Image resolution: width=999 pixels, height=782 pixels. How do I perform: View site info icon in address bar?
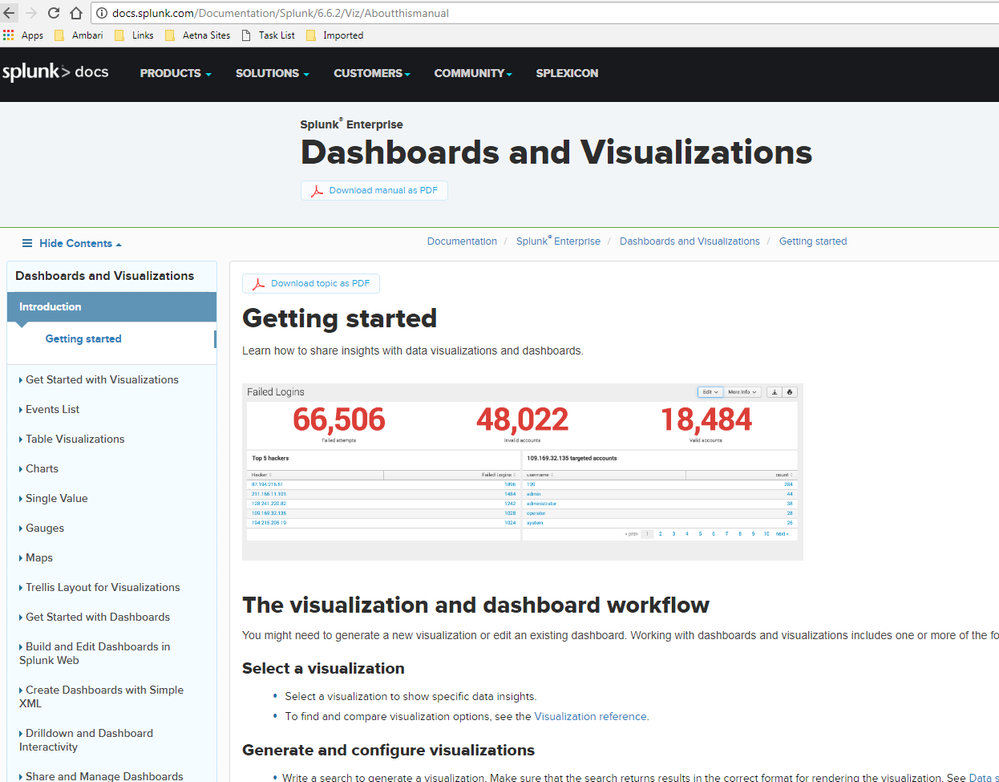click(101, 13)
